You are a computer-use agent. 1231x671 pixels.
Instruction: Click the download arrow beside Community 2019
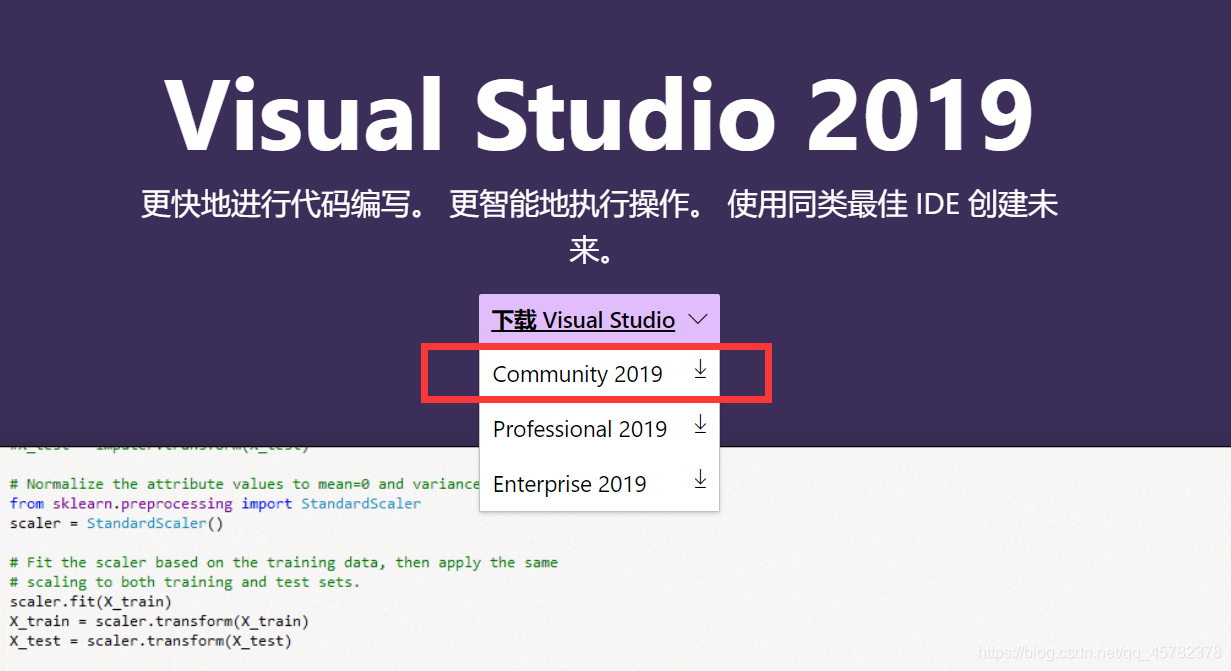click(700, 371)
